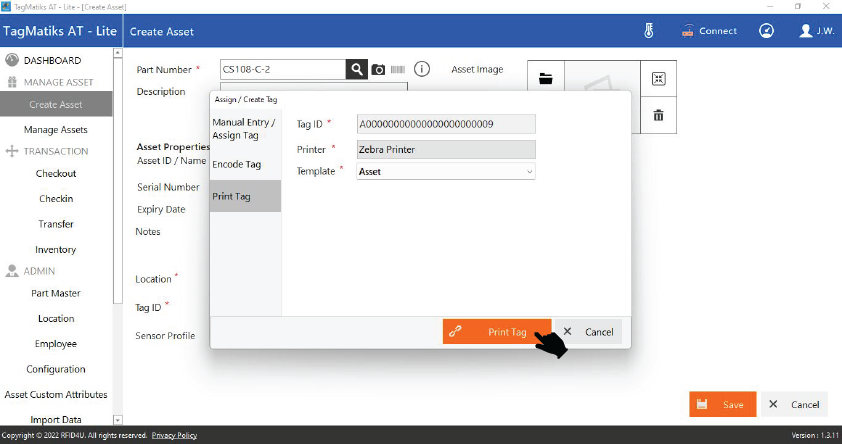
Task: Click the part number search icon
Action: click(357, 69)
